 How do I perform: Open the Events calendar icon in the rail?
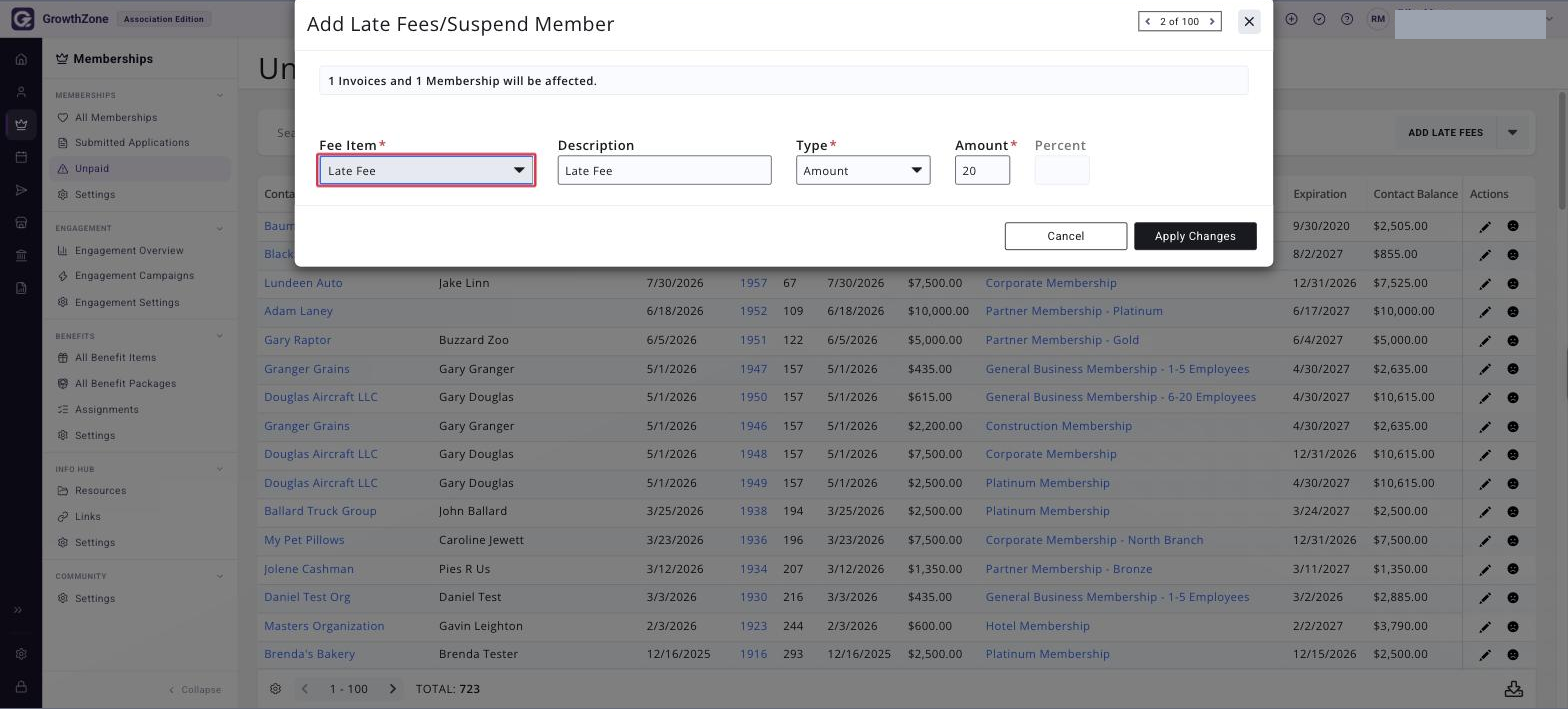(x=21, y=158)
